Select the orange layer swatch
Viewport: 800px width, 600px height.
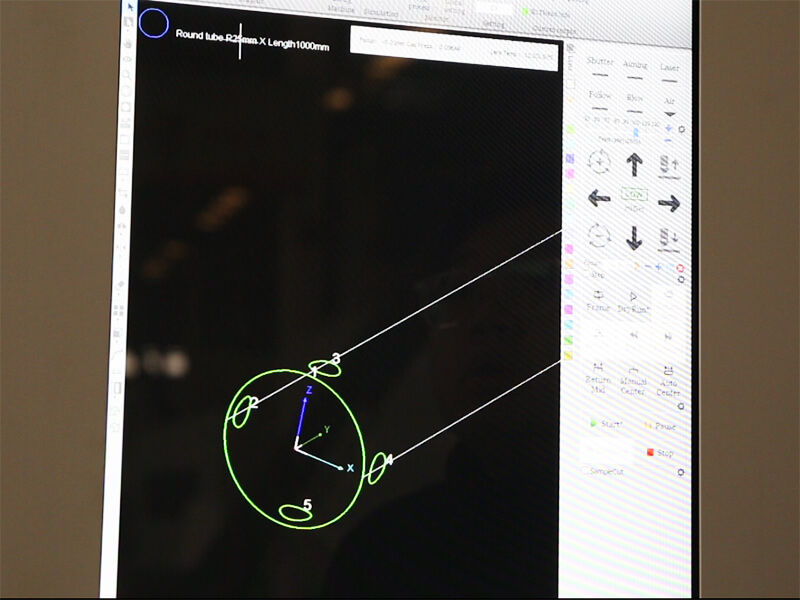click(x=569, y=264)
